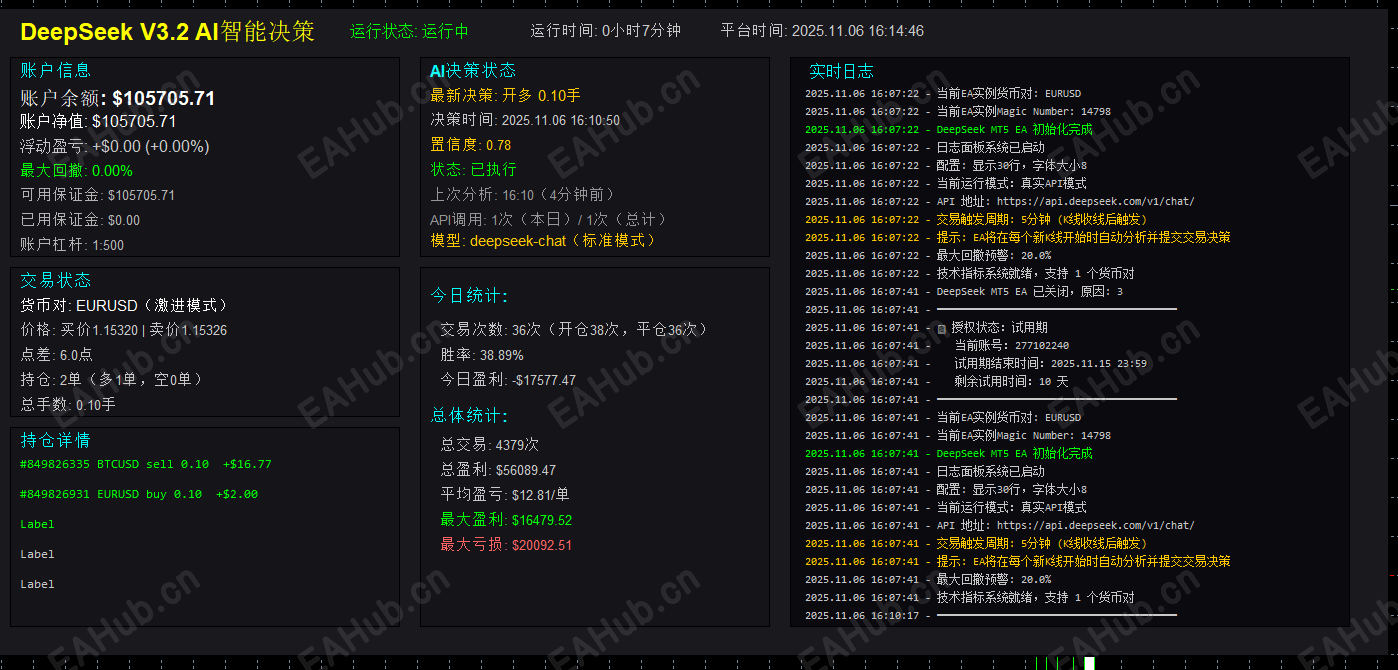Click the 账户净值 $105705.71 line
Image resolution: width=1398 pixels, height=670 pixels.
click(98, 122)
